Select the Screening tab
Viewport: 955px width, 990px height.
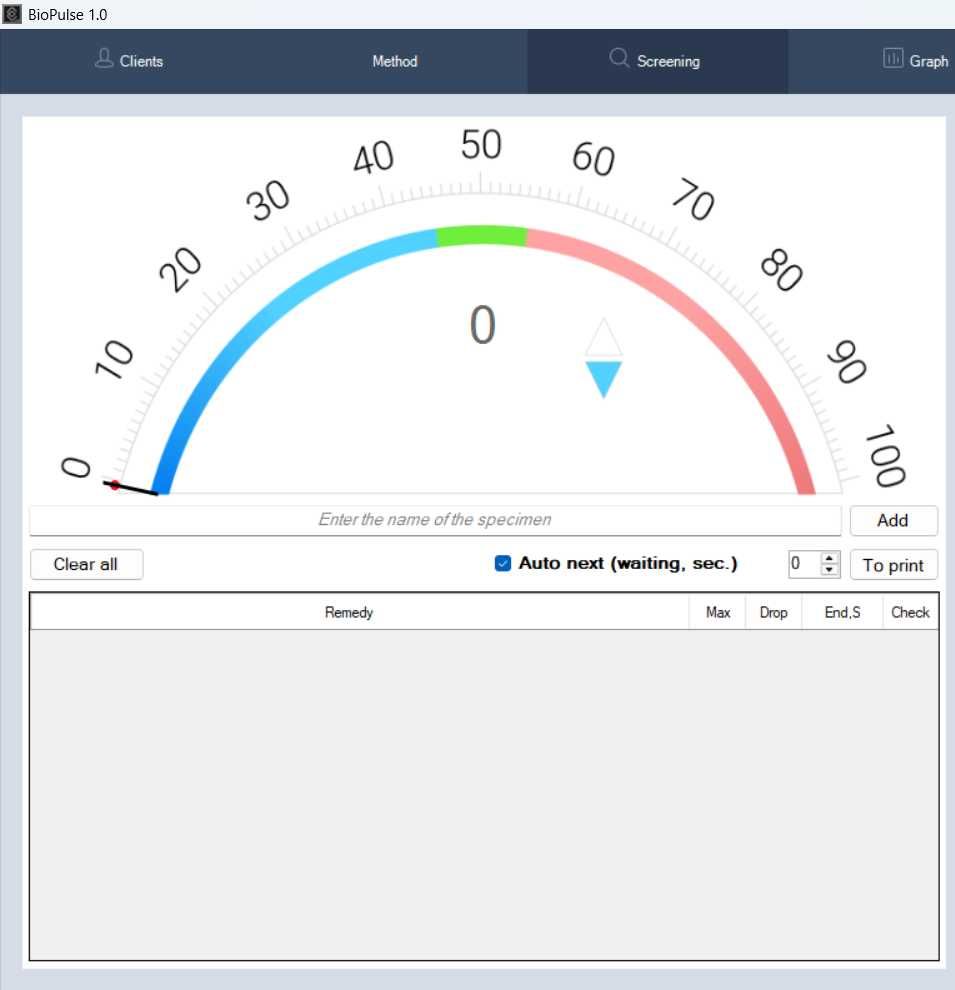(657, 61)
